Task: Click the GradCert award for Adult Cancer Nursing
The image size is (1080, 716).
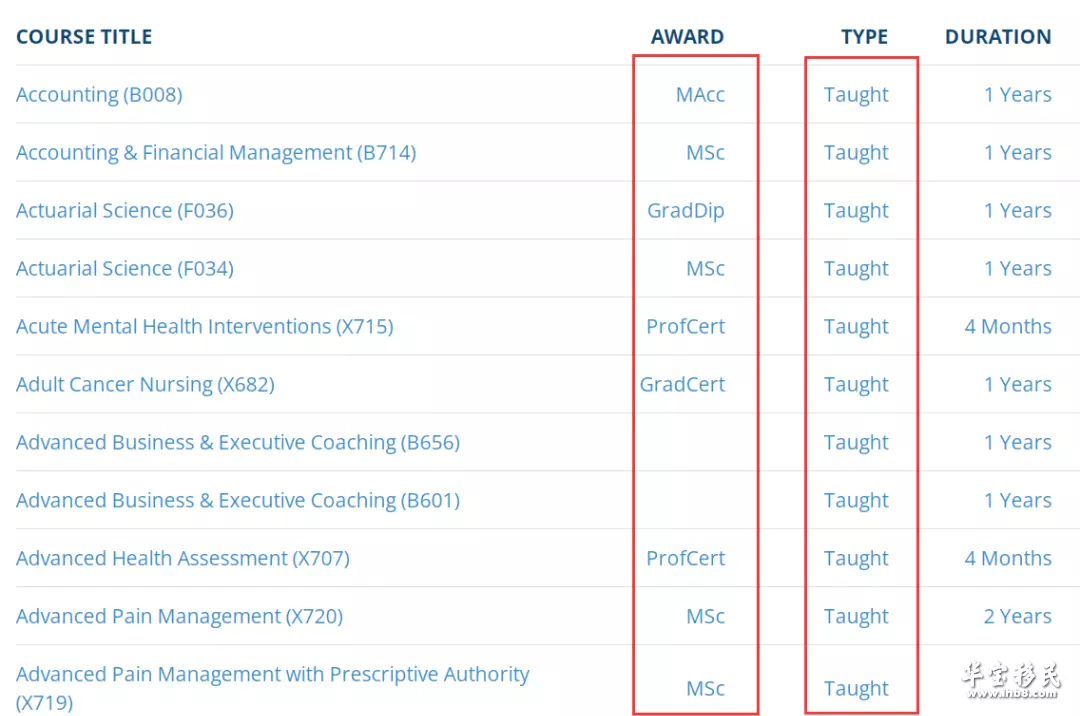Action: [682, 384]
